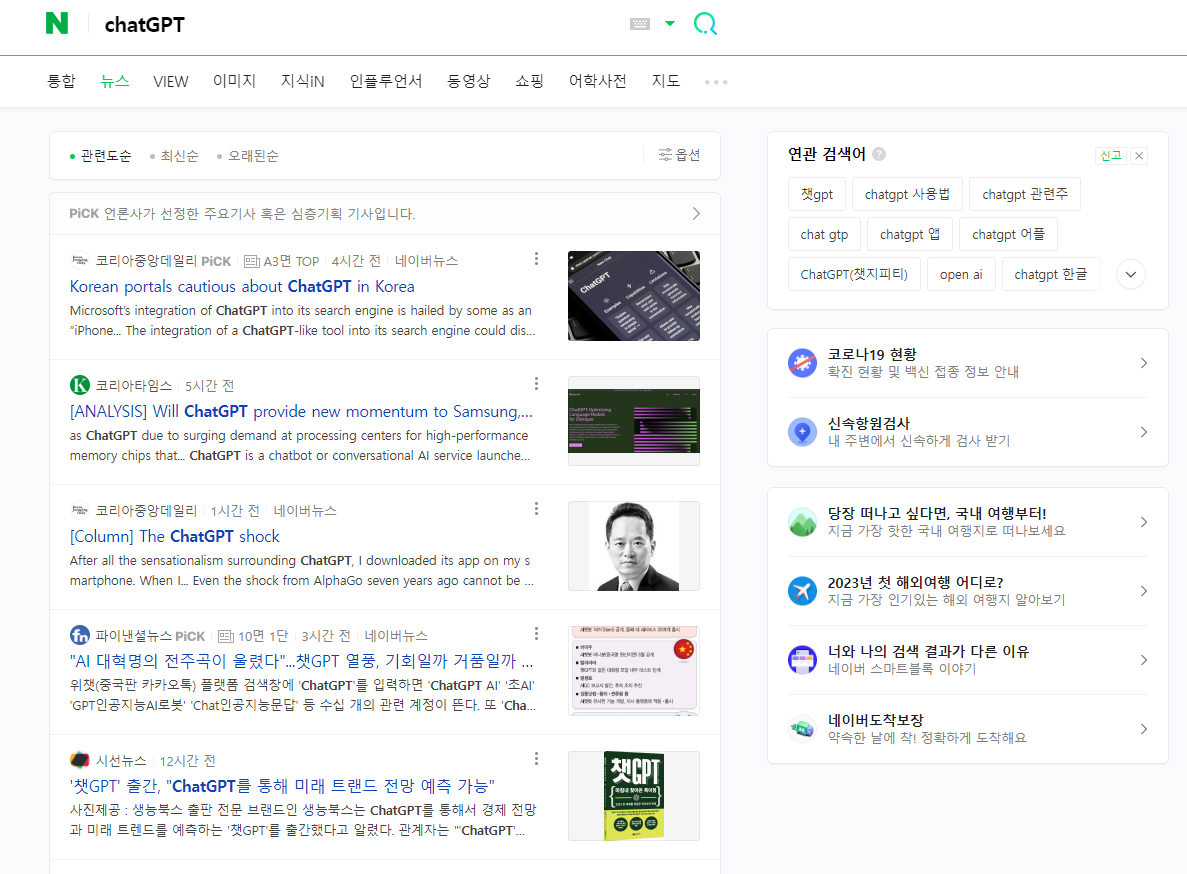The image size is (1187, 874).
Task: Switch to the 지도 tab
Action: click(x=666, y=81)
